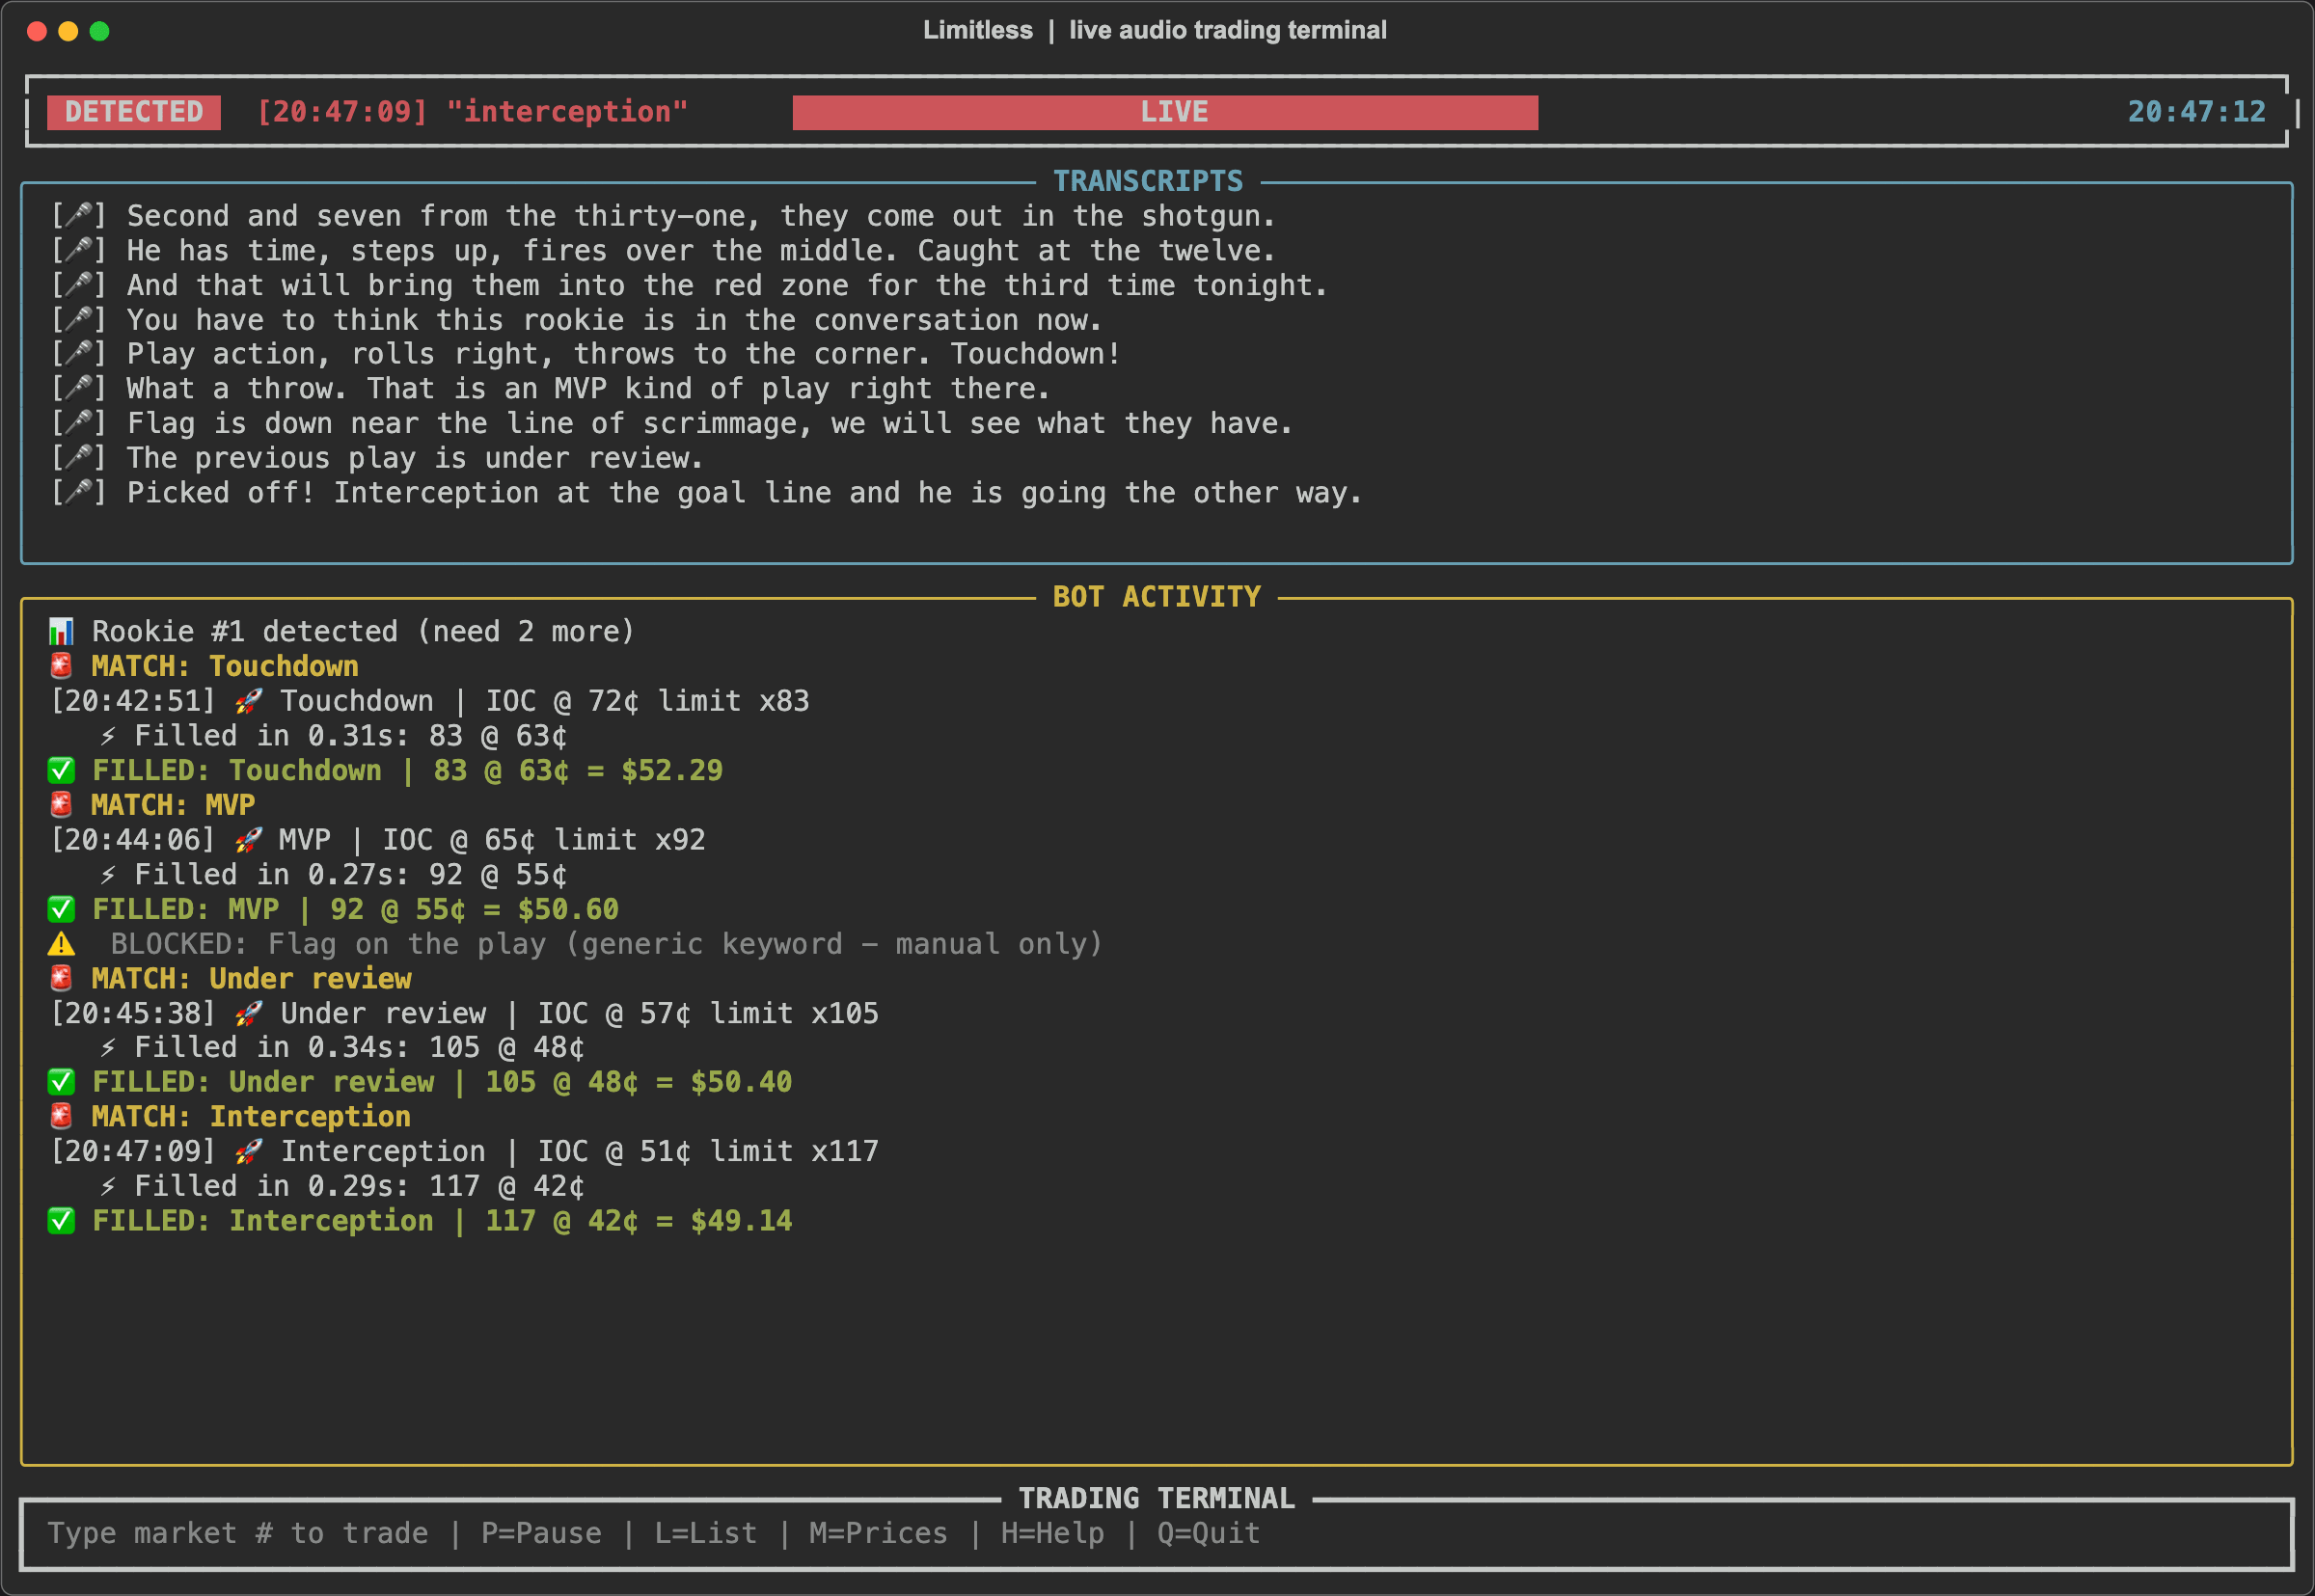Screen dimensions: 2315x1596
Task: Click the red LIVE status bar
Action: coord(1165,112)
